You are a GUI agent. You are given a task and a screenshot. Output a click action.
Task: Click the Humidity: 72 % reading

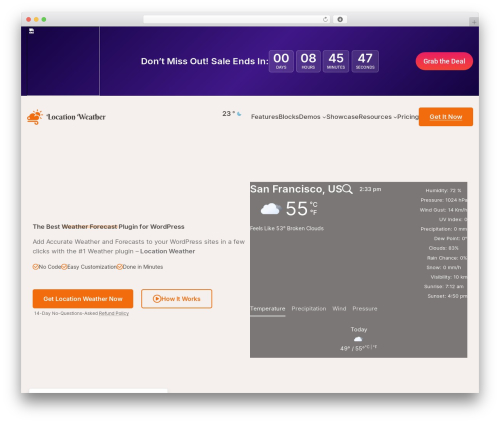(443, 191)
